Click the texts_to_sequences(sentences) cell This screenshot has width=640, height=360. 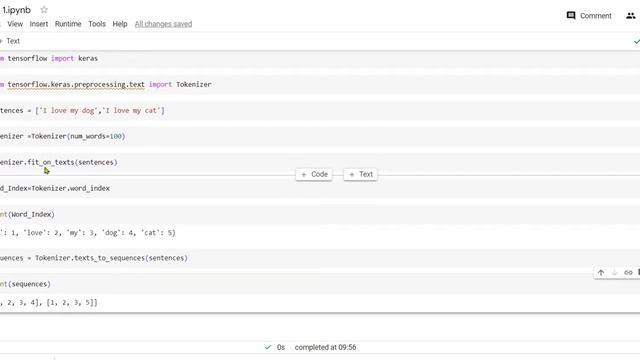(x=320, y=258)
